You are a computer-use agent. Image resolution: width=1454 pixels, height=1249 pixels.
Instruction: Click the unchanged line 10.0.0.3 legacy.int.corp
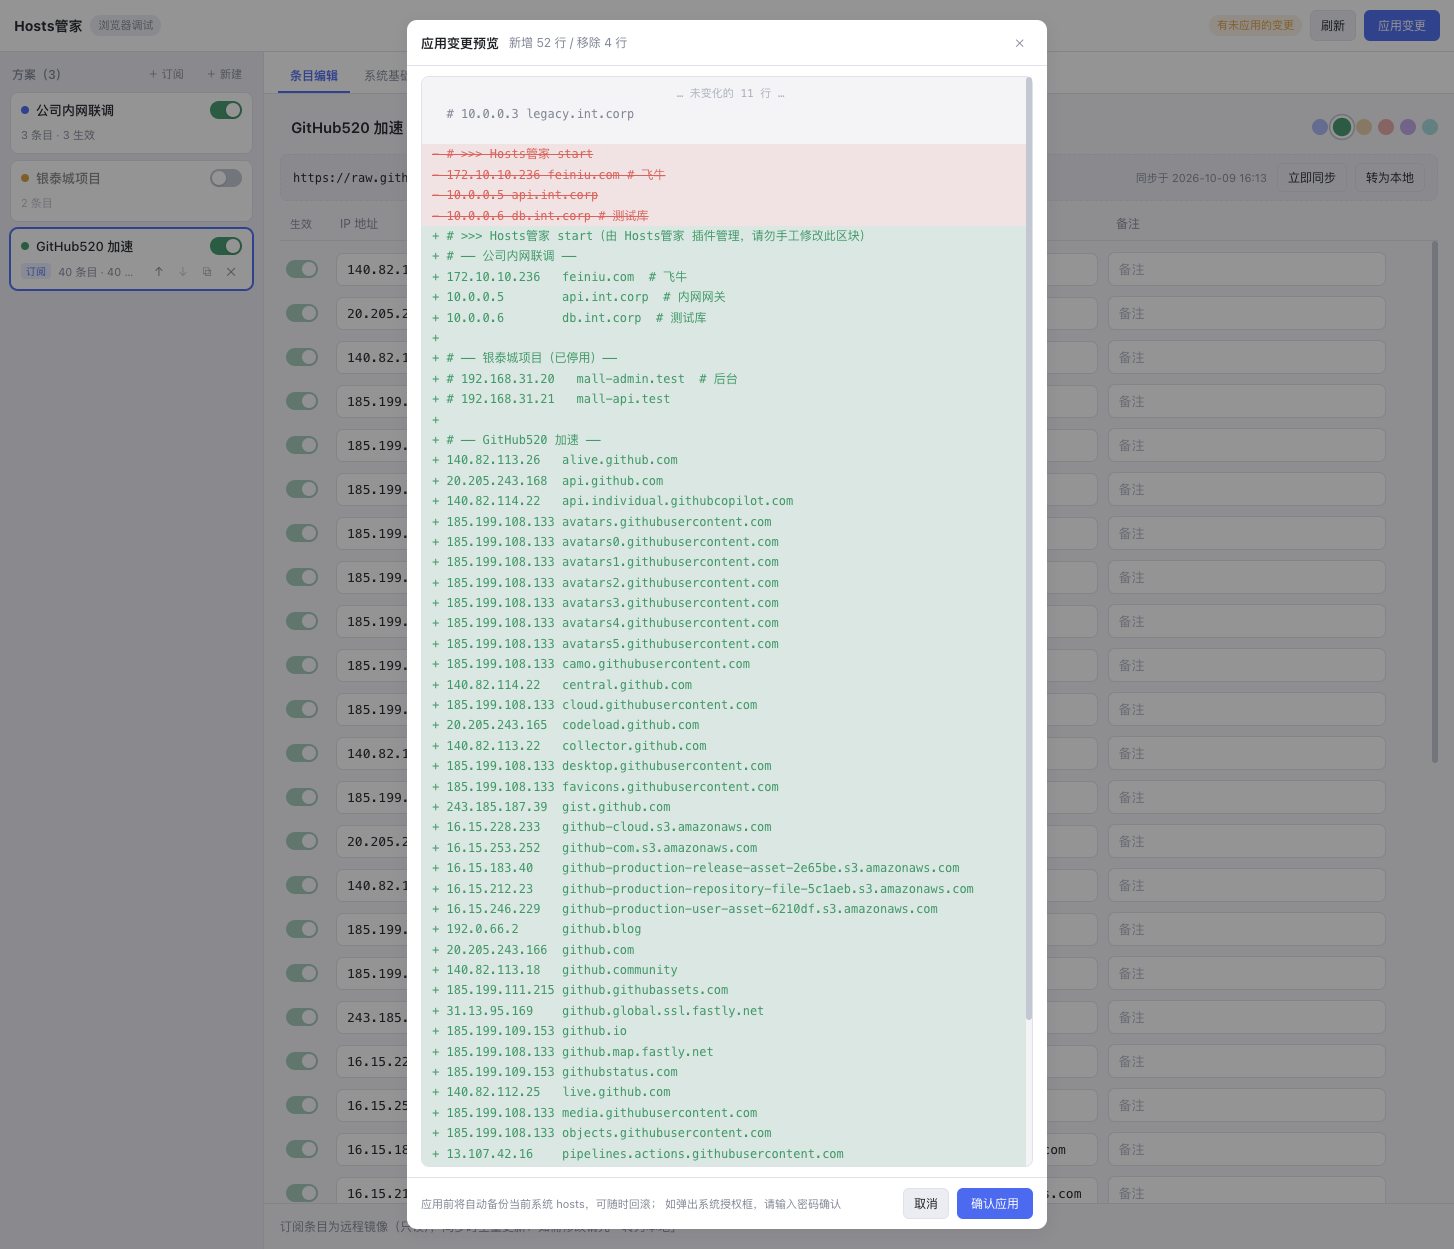pos(724,114)
